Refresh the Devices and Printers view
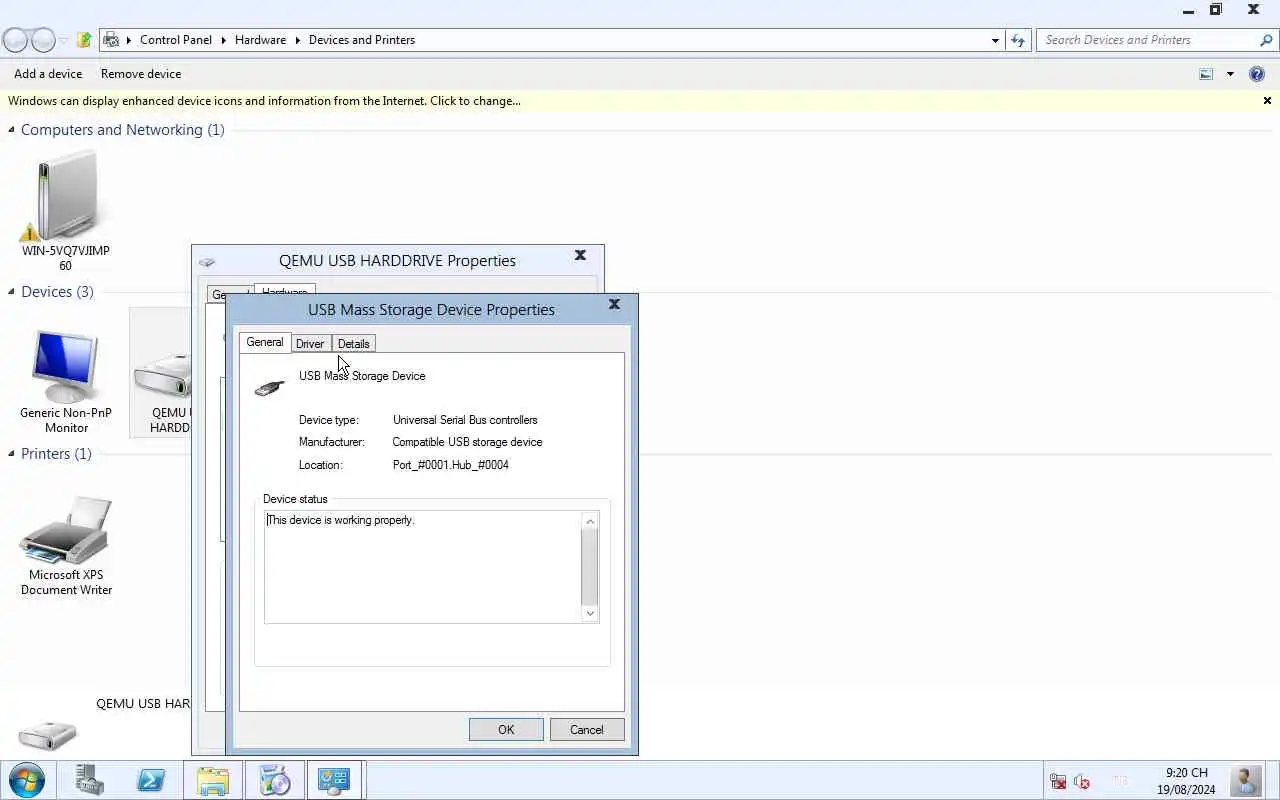Screen dimensions: 1280x800 (x=1018, y=40)
